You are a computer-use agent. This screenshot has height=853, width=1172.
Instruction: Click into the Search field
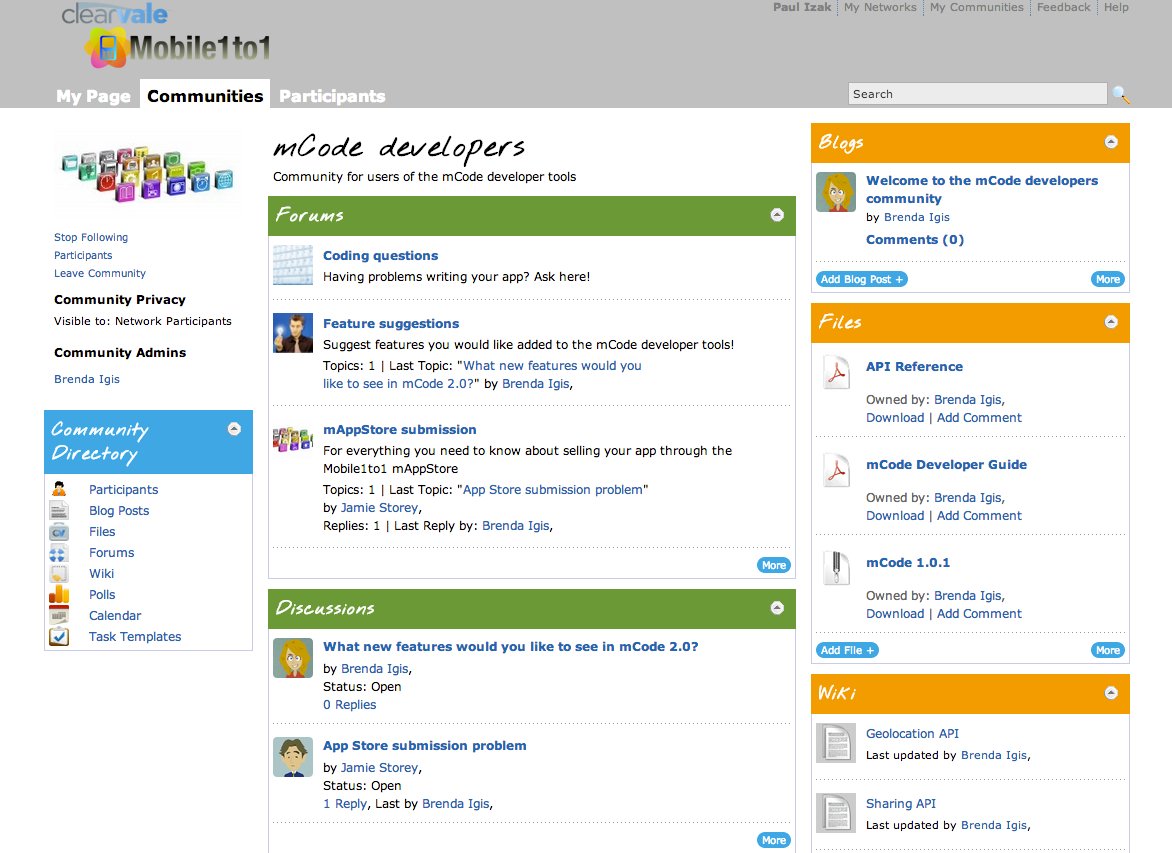[978, 94]
